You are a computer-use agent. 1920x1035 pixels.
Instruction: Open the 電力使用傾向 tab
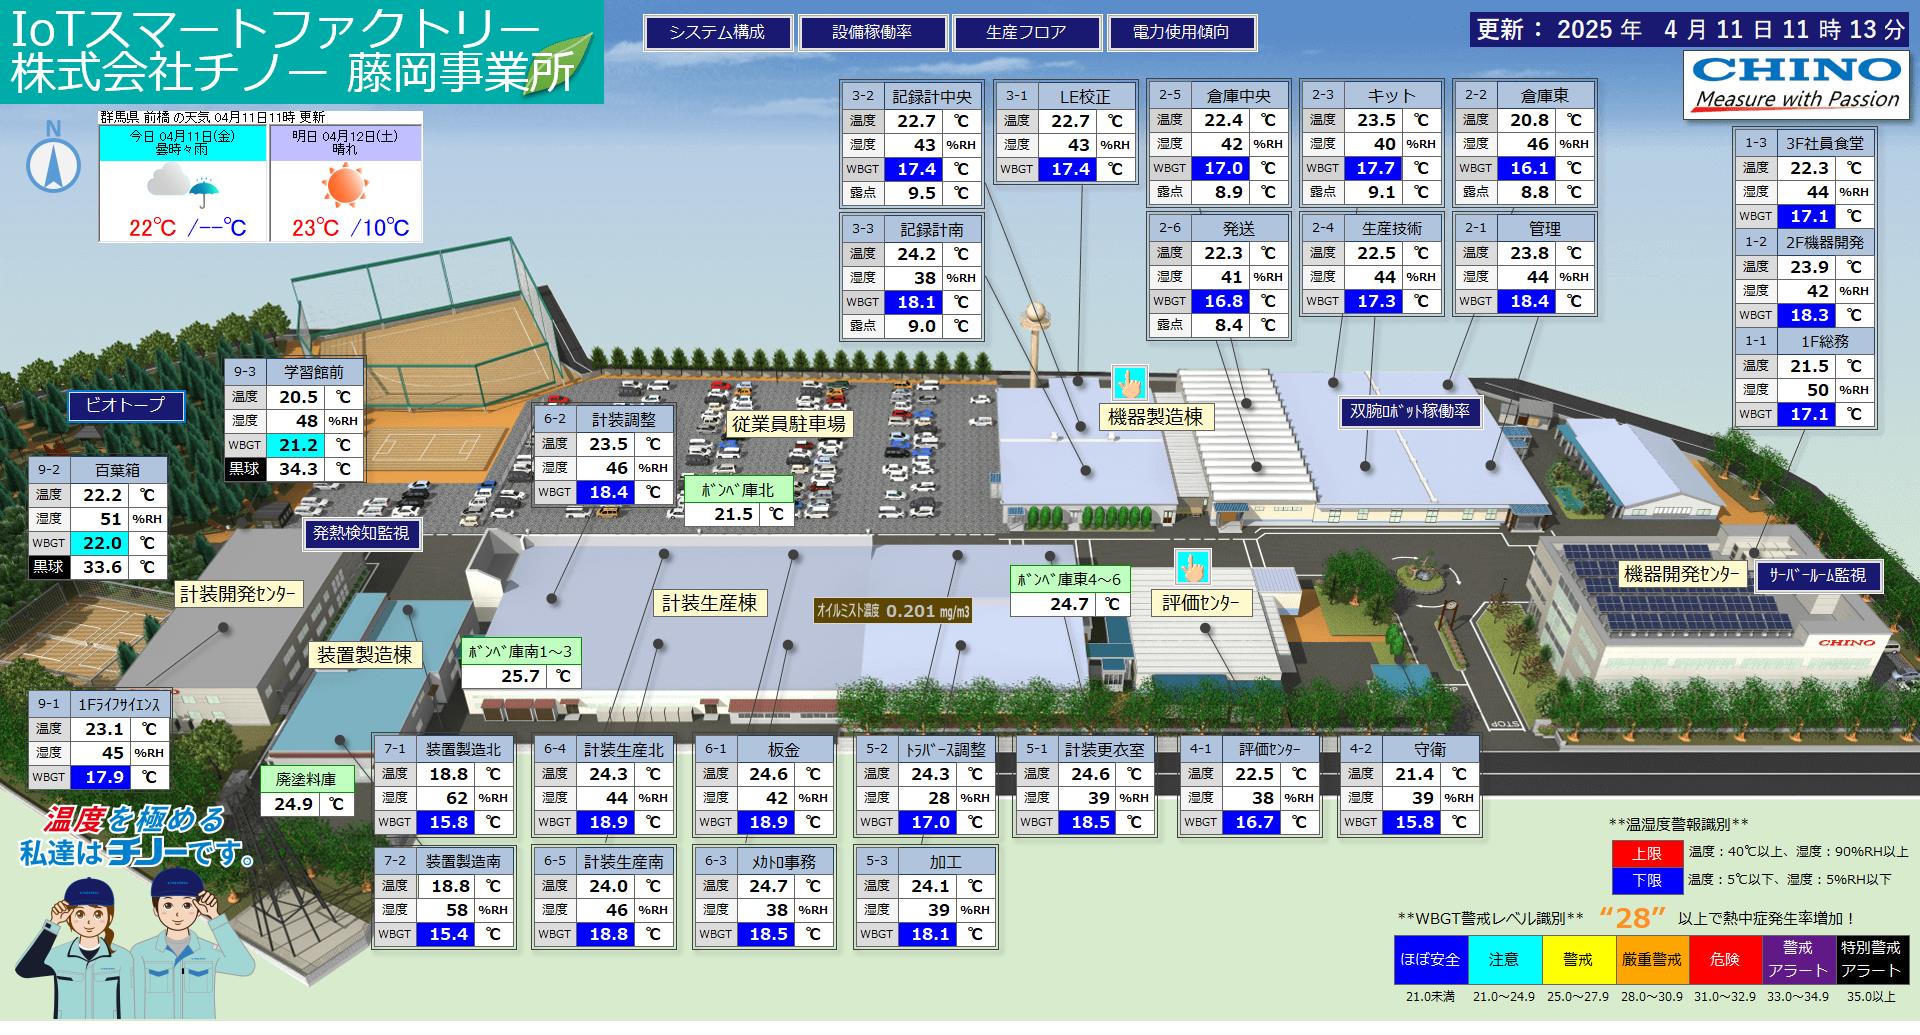(x=1181, y=32)
